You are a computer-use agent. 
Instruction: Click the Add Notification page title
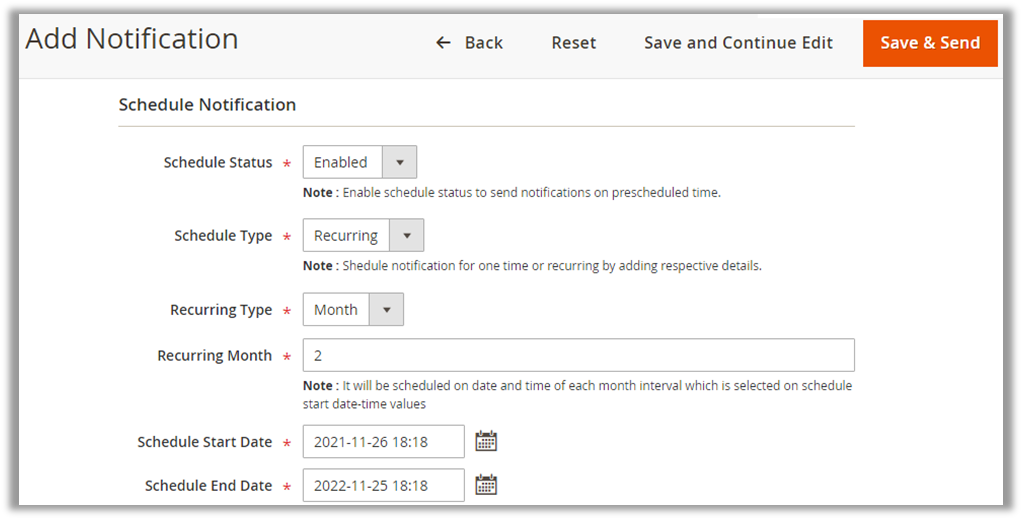[x=132, y=39]
